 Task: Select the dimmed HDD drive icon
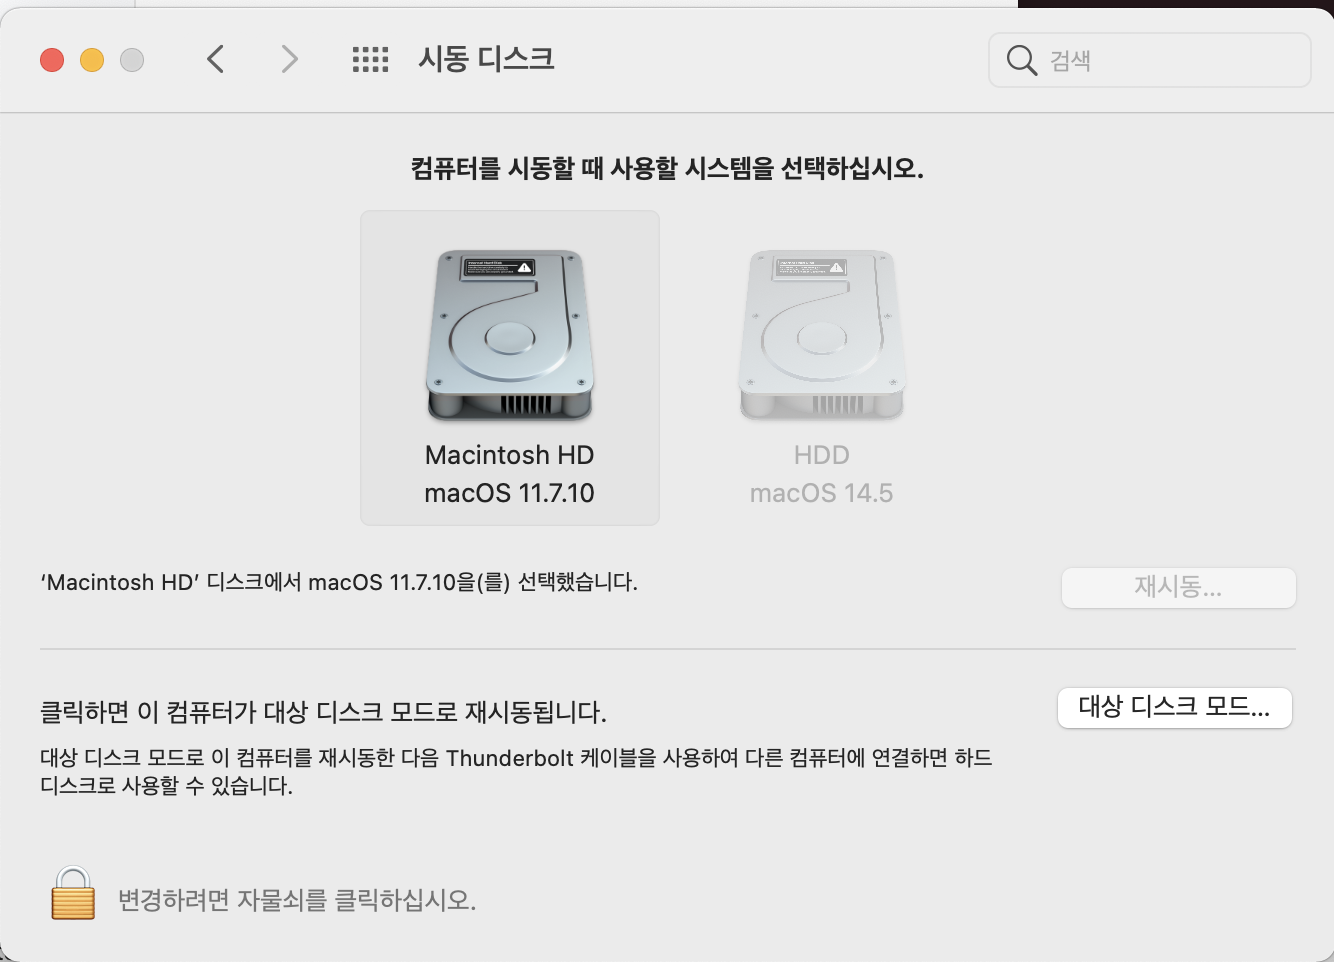coord(822,335)
